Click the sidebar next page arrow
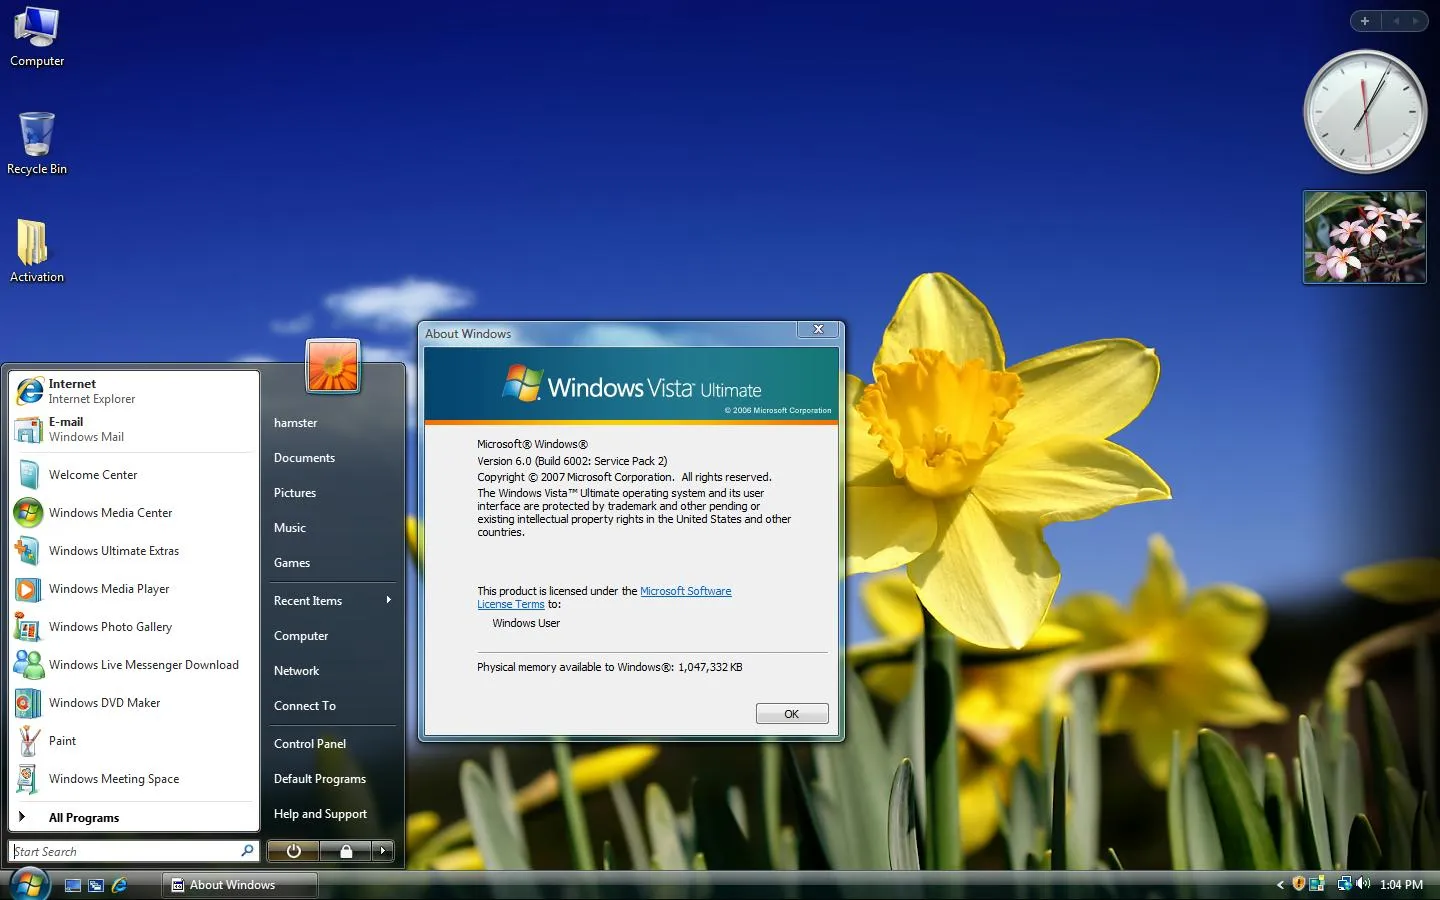 1416,21
